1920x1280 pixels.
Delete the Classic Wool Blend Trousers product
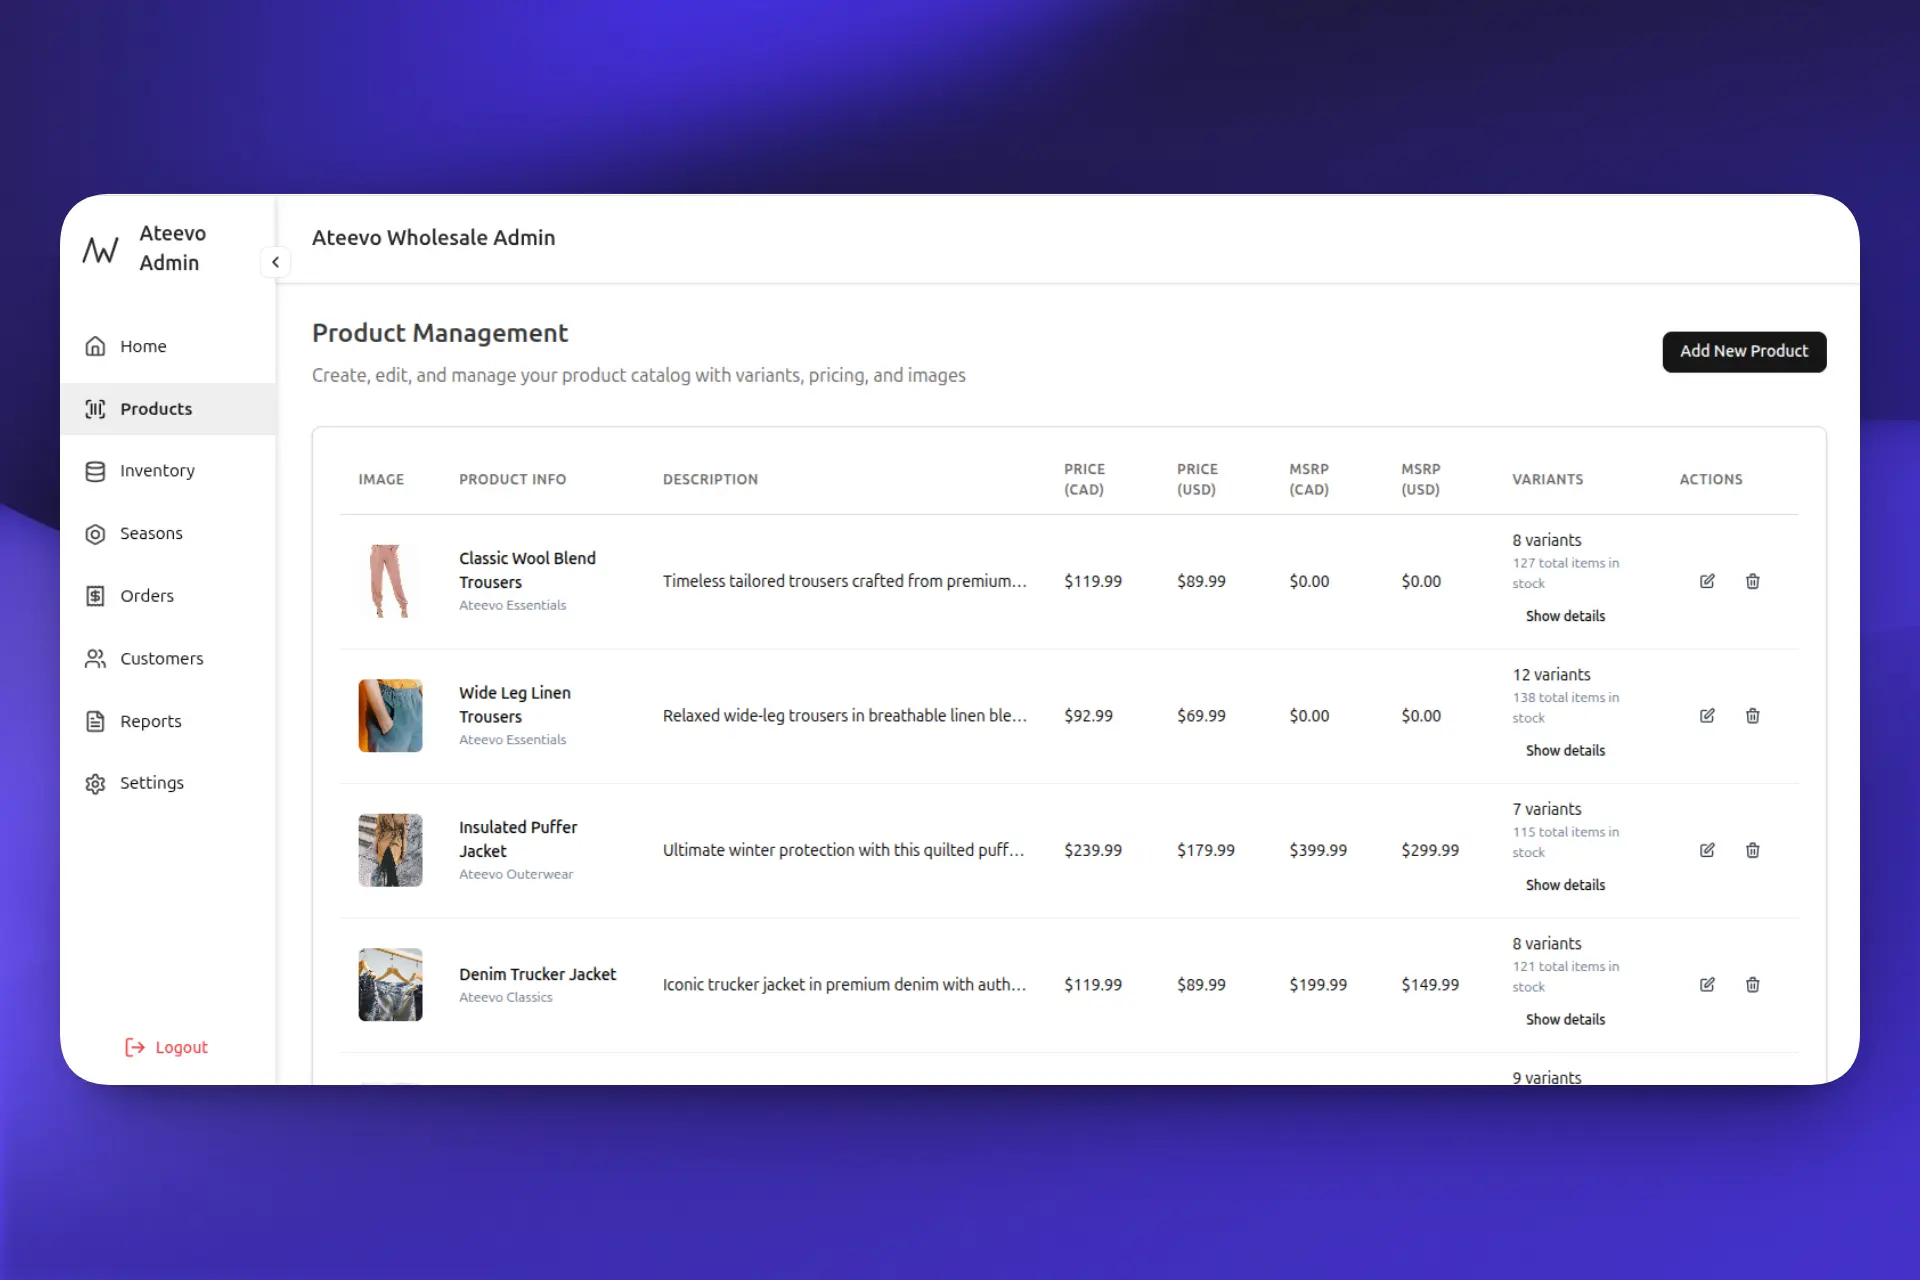[1753, 581]
